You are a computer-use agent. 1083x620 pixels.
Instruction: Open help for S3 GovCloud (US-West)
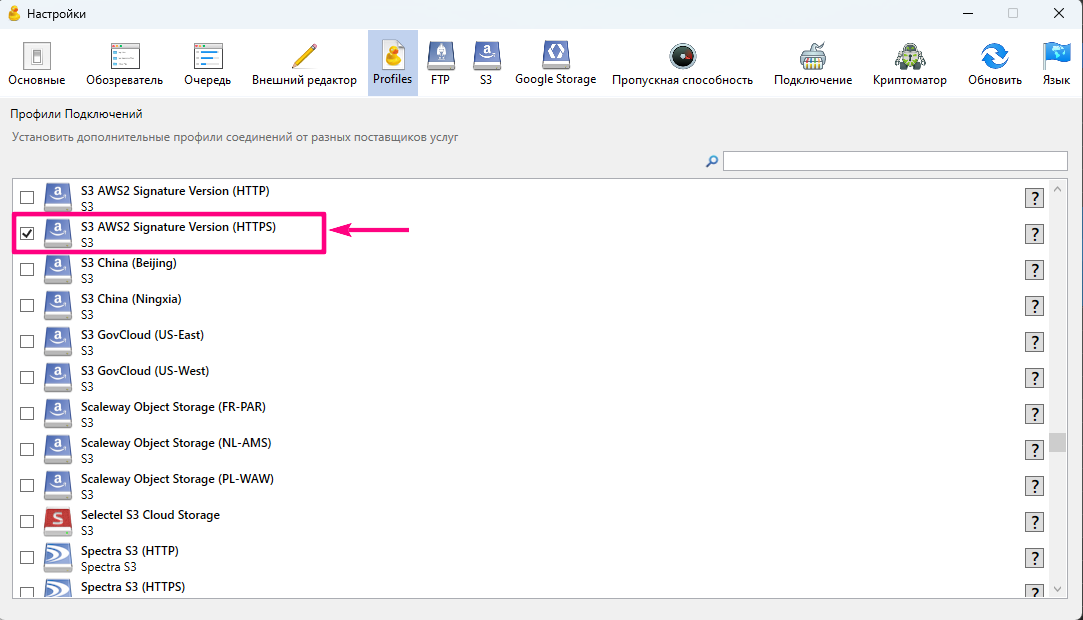point(1034,378)
